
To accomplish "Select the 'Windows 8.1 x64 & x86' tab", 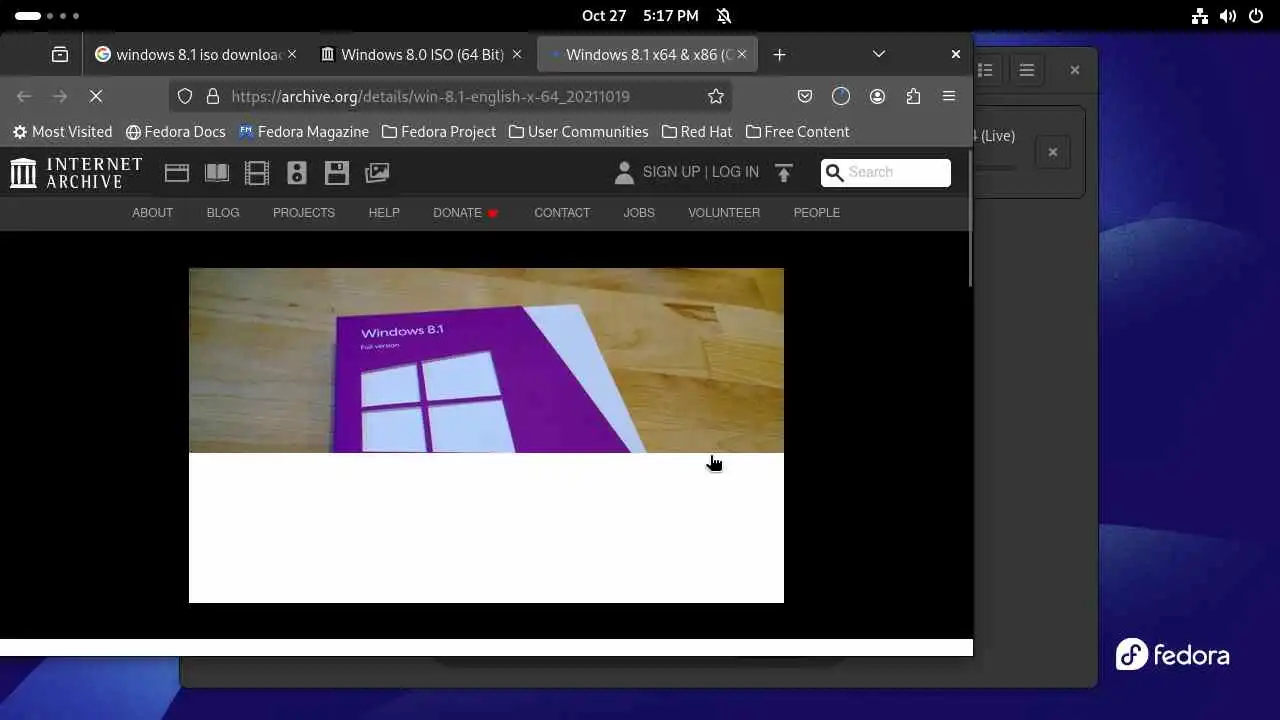I will tap(647, 54).
